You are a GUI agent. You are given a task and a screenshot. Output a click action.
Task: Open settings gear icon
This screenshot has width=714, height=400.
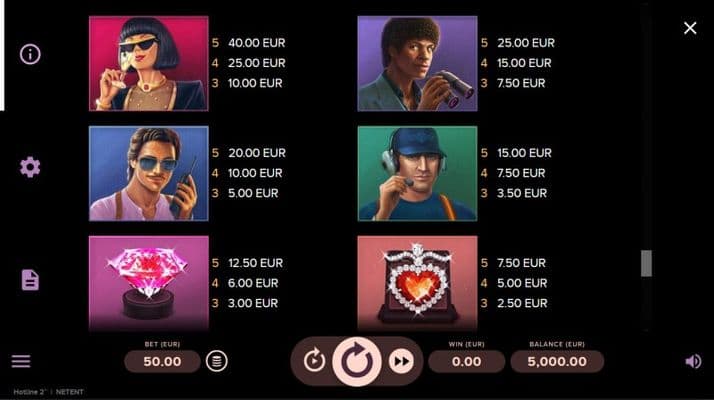(x=30, y=167)
